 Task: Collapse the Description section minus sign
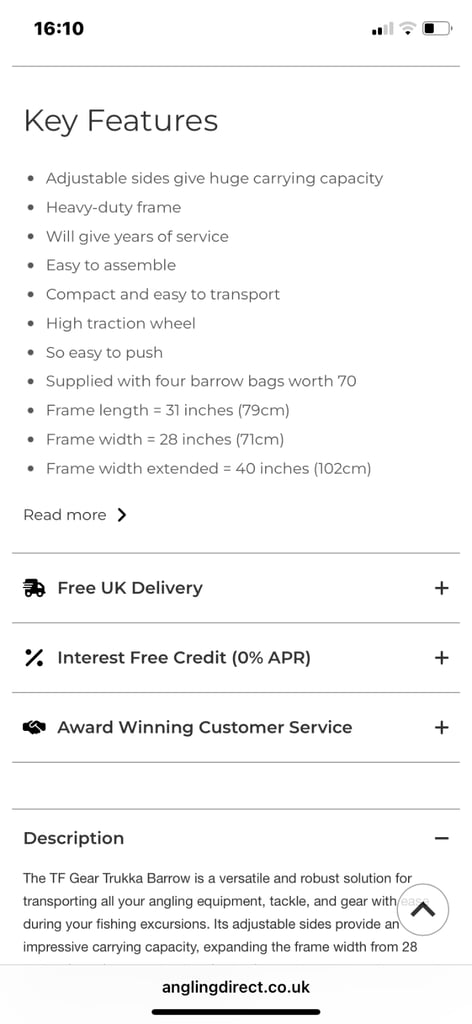(x=442, y=839)
